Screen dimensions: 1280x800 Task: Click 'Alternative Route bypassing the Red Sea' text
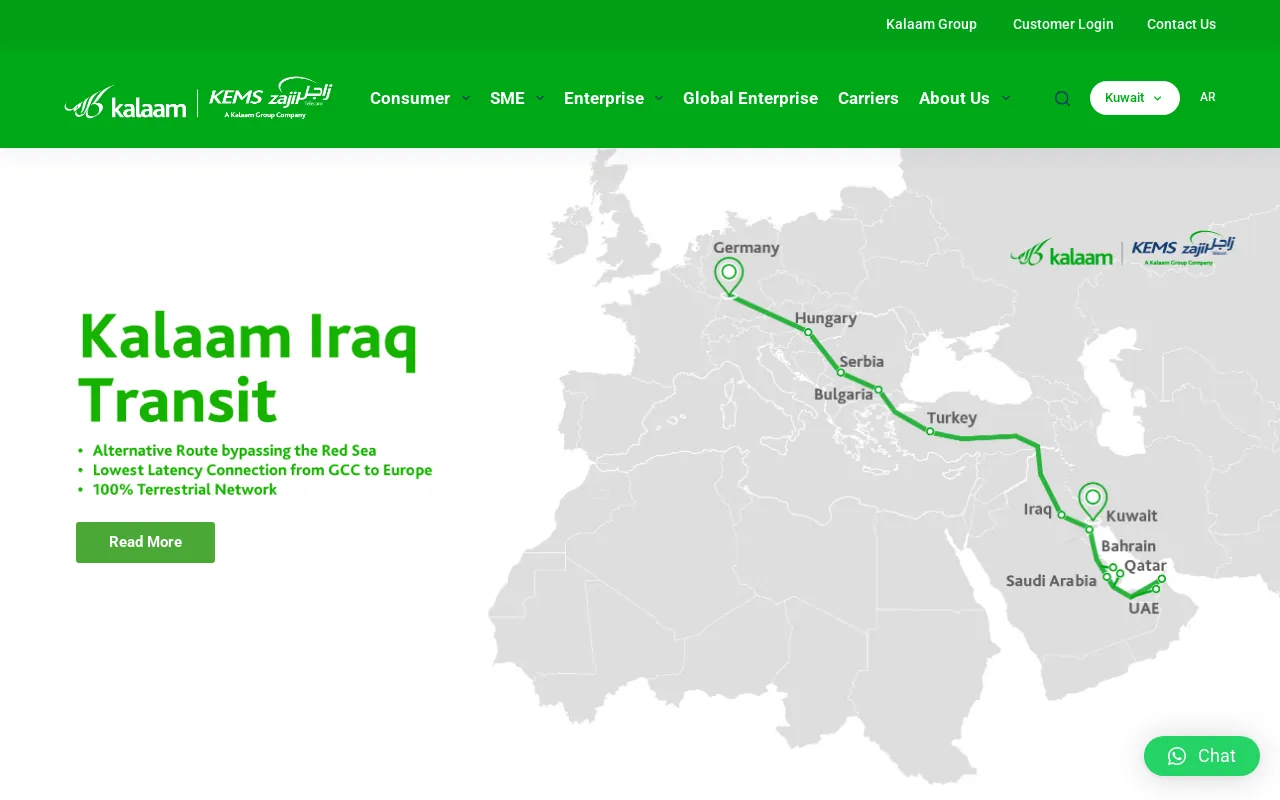(x=234, y=451)
